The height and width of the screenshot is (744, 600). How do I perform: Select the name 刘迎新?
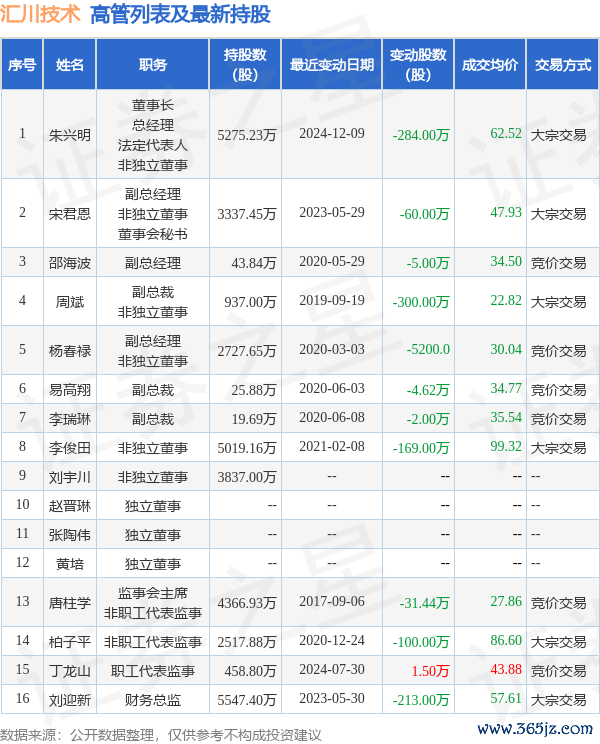tap(70, 700)
